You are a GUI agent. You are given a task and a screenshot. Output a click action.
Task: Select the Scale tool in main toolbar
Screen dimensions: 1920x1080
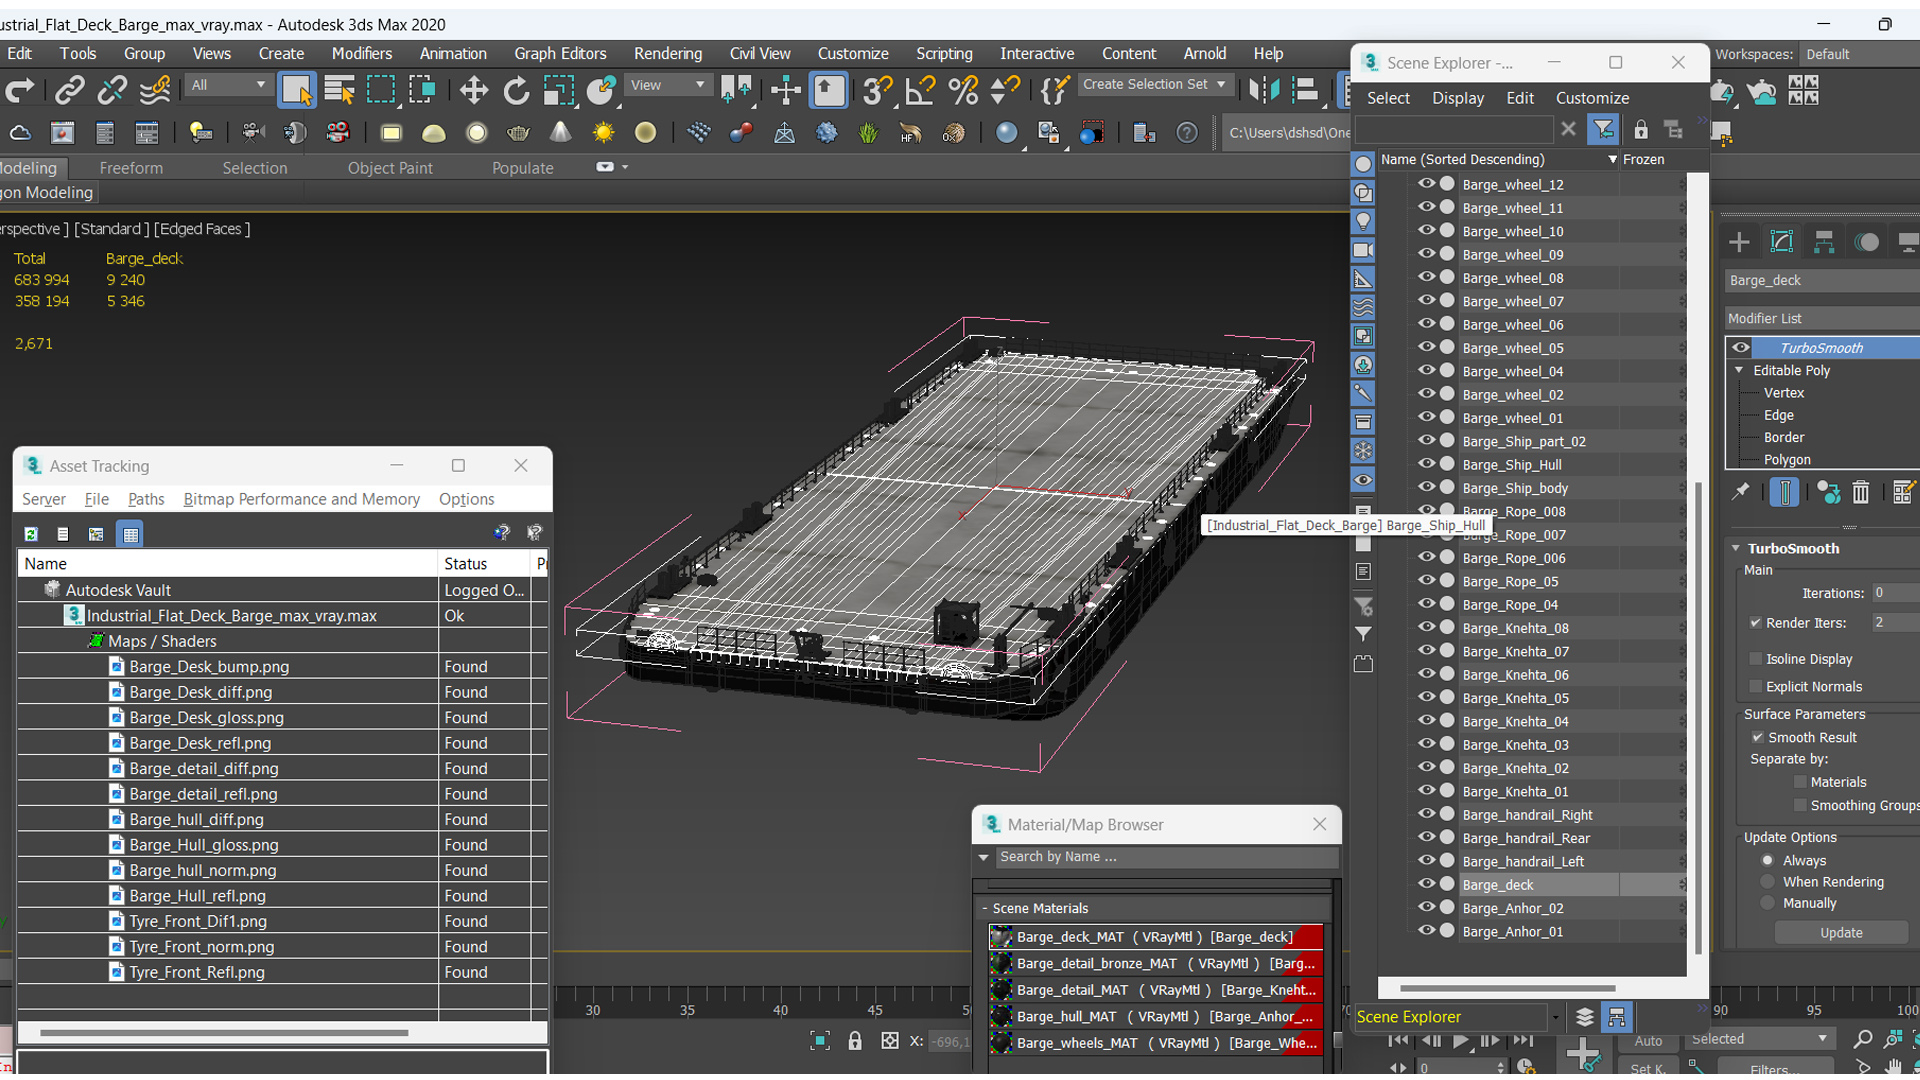tap(558, 91)
